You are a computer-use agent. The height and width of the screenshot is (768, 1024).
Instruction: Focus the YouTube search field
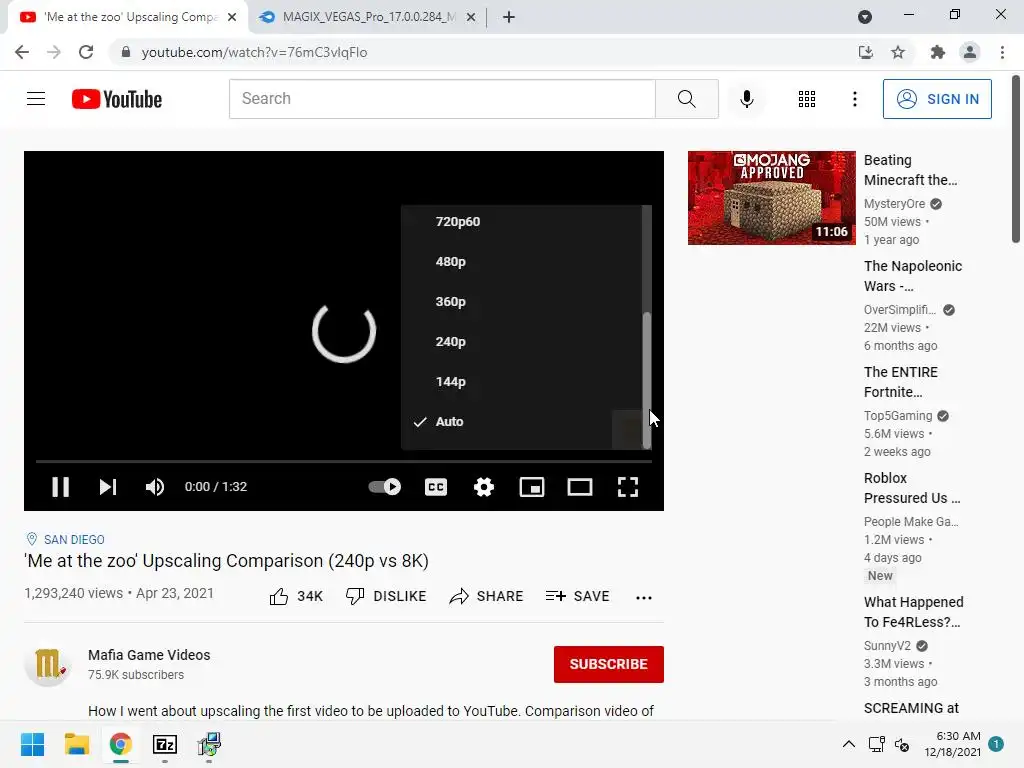[x=442, y=99]
